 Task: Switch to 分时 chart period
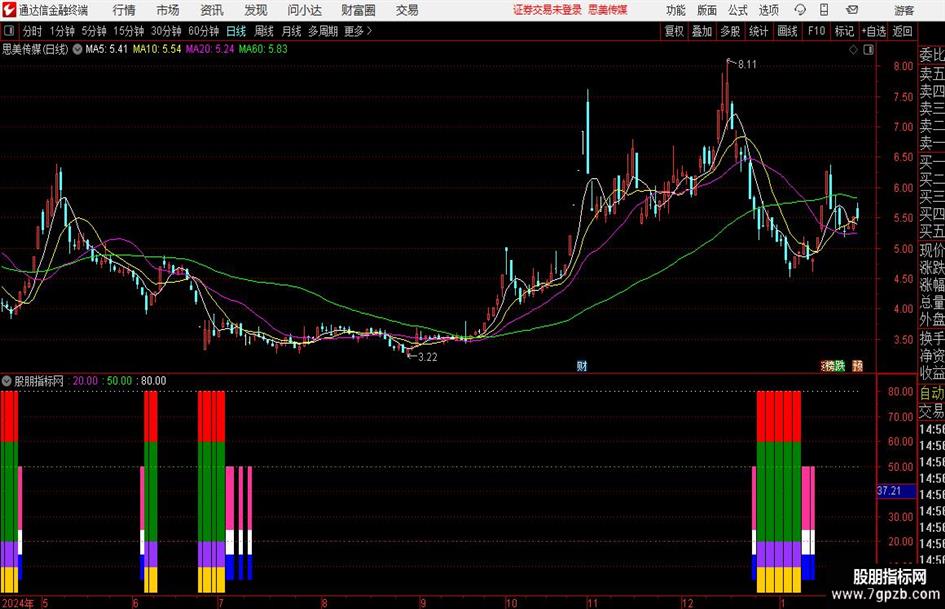click(33, 31)
